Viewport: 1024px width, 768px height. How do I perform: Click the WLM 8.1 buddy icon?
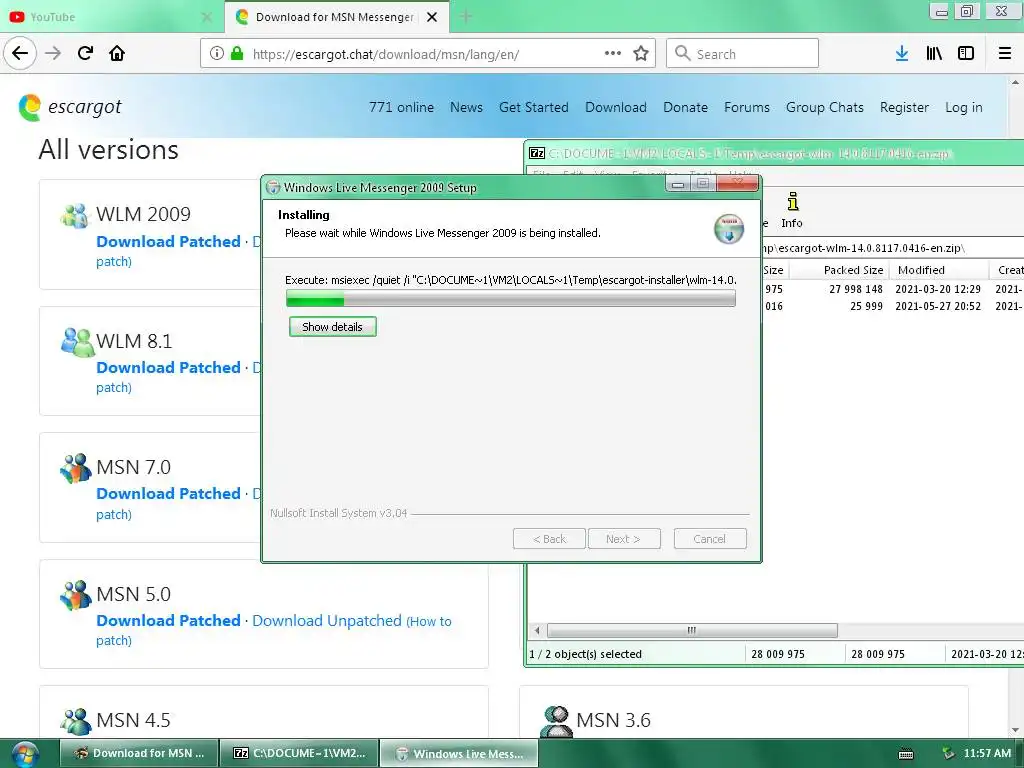(77, 342)
